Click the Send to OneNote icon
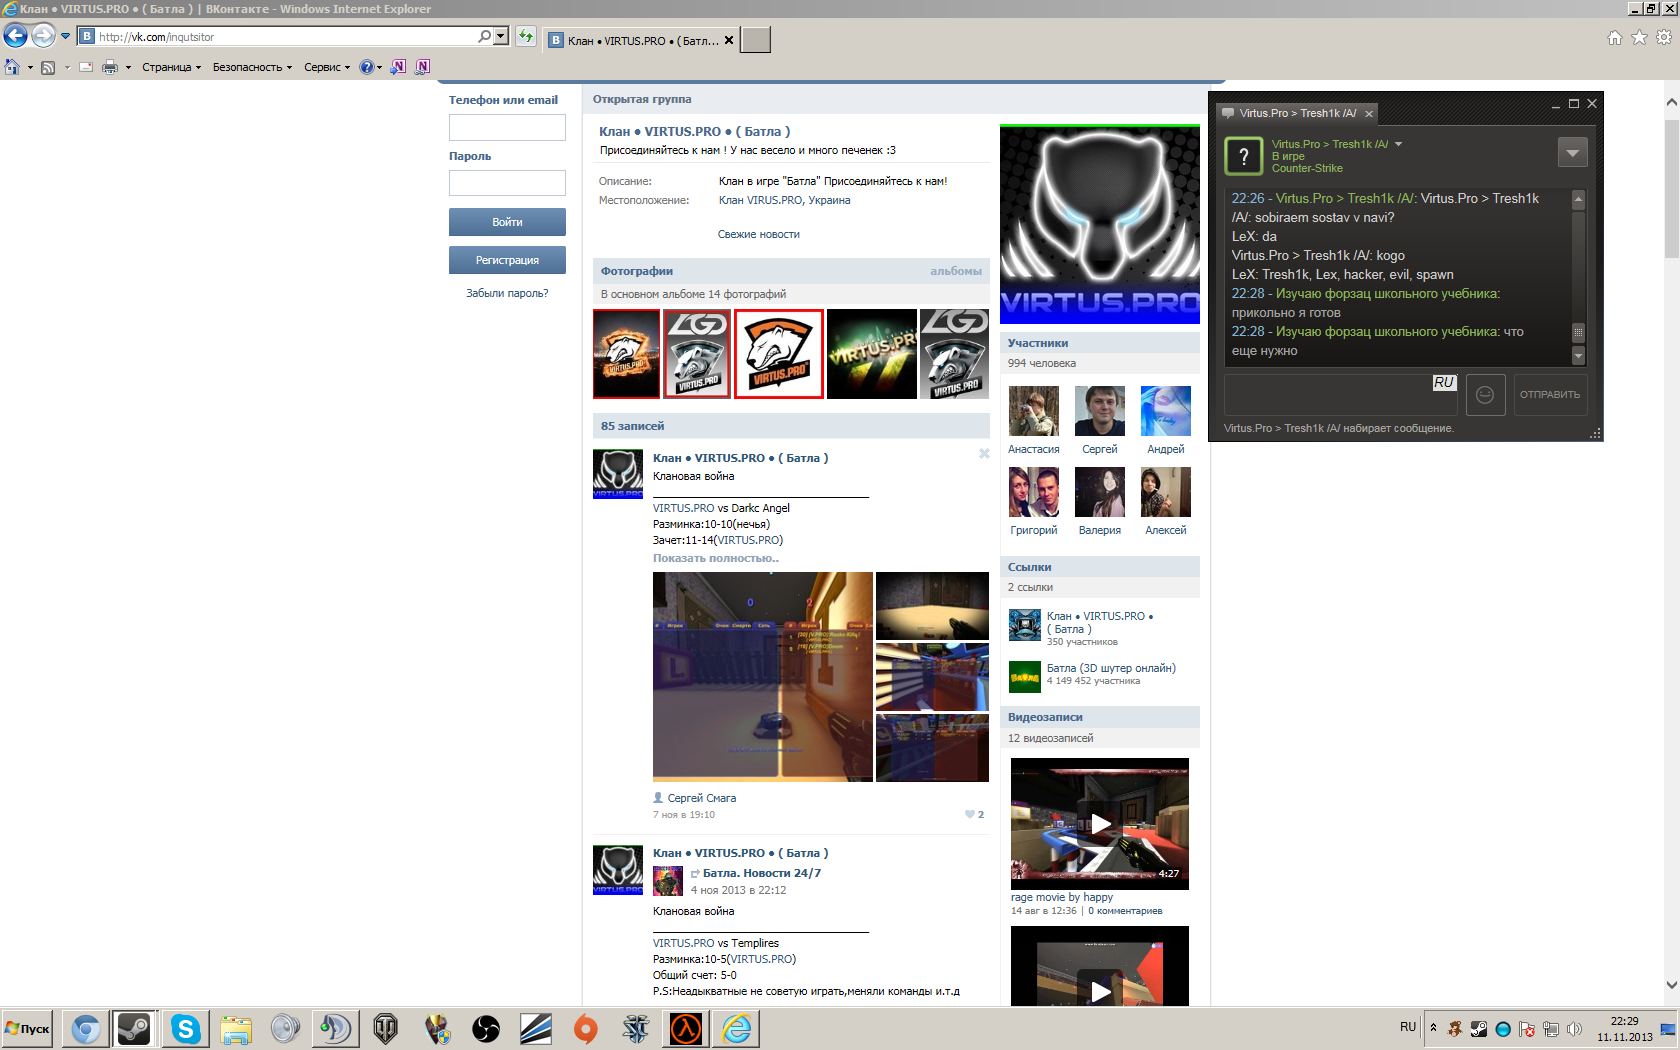 (398, 67)
